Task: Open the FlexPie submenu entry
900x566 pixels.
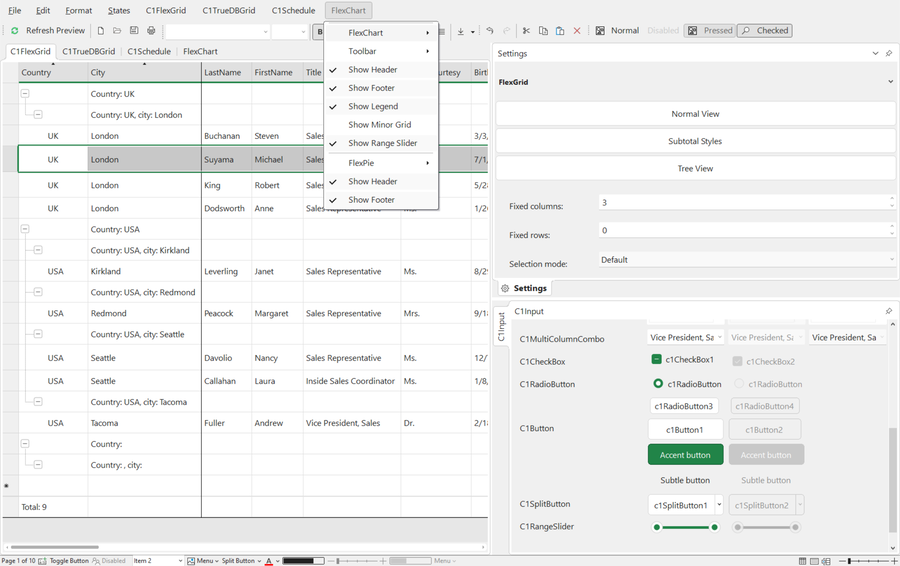Action: click(x=381, y=163)
